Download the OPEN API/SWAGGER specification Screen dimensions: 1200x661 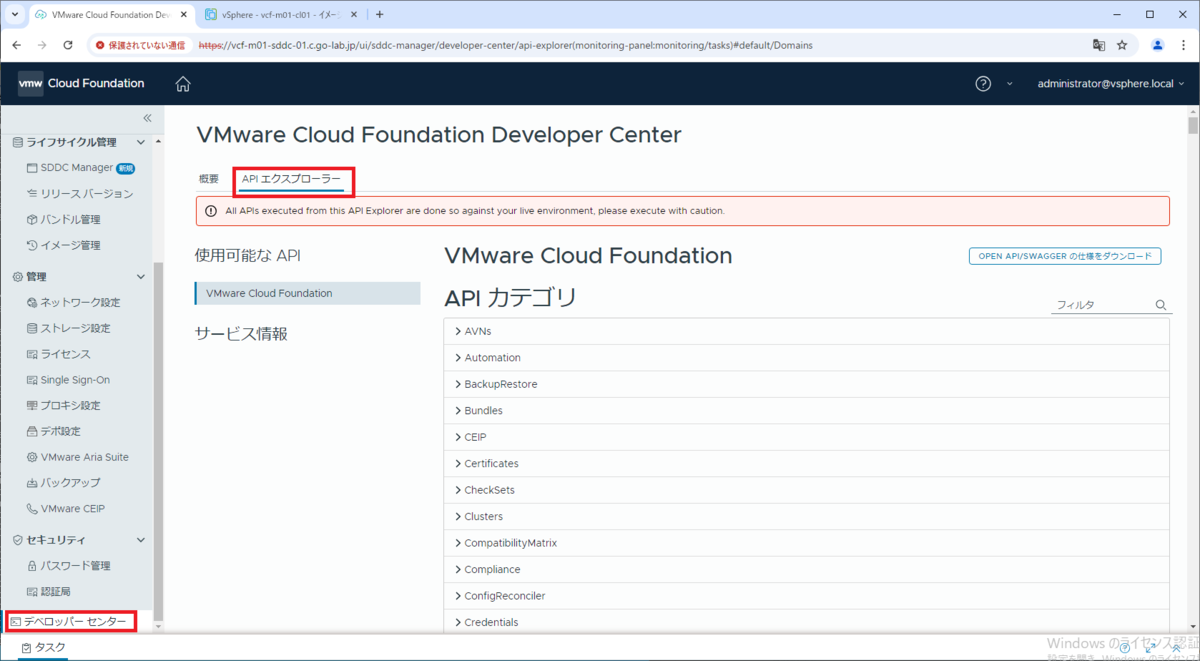pyautogui.click(x=1065, y=256)
